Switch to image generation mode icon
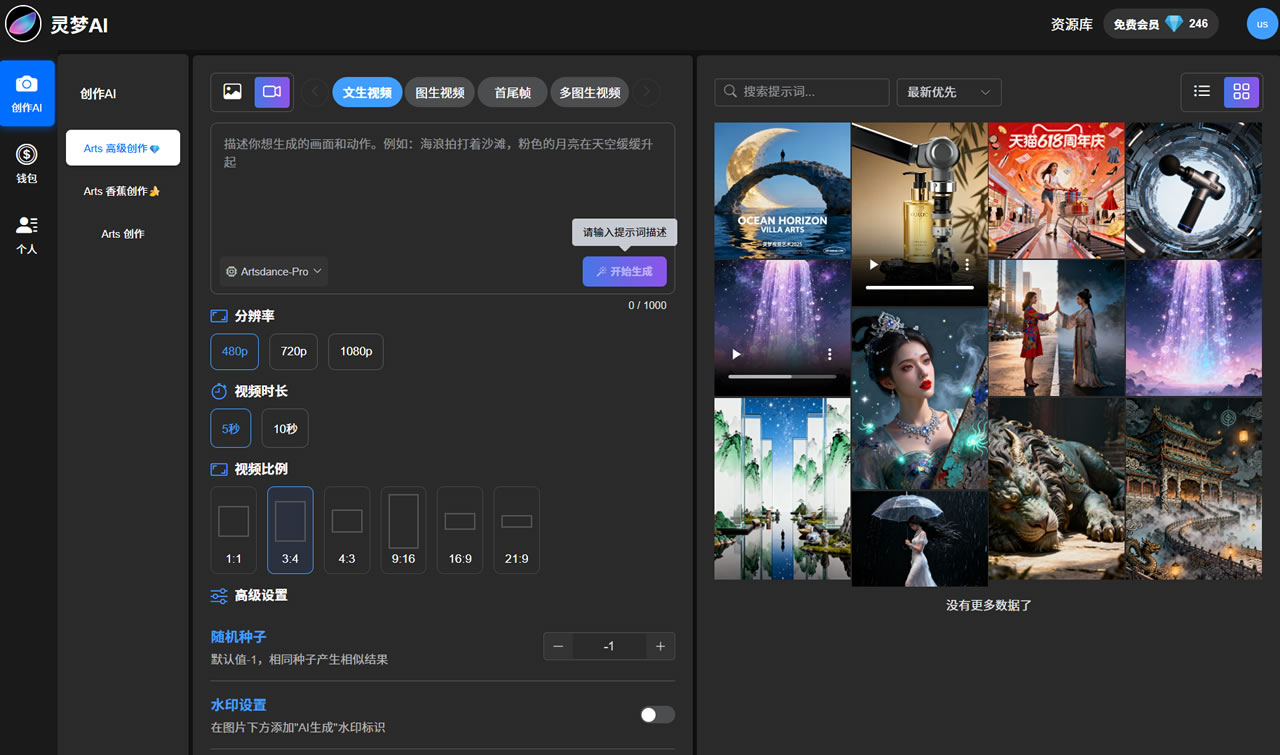Viewport: 1280px width, 755px height. (232, 92)
